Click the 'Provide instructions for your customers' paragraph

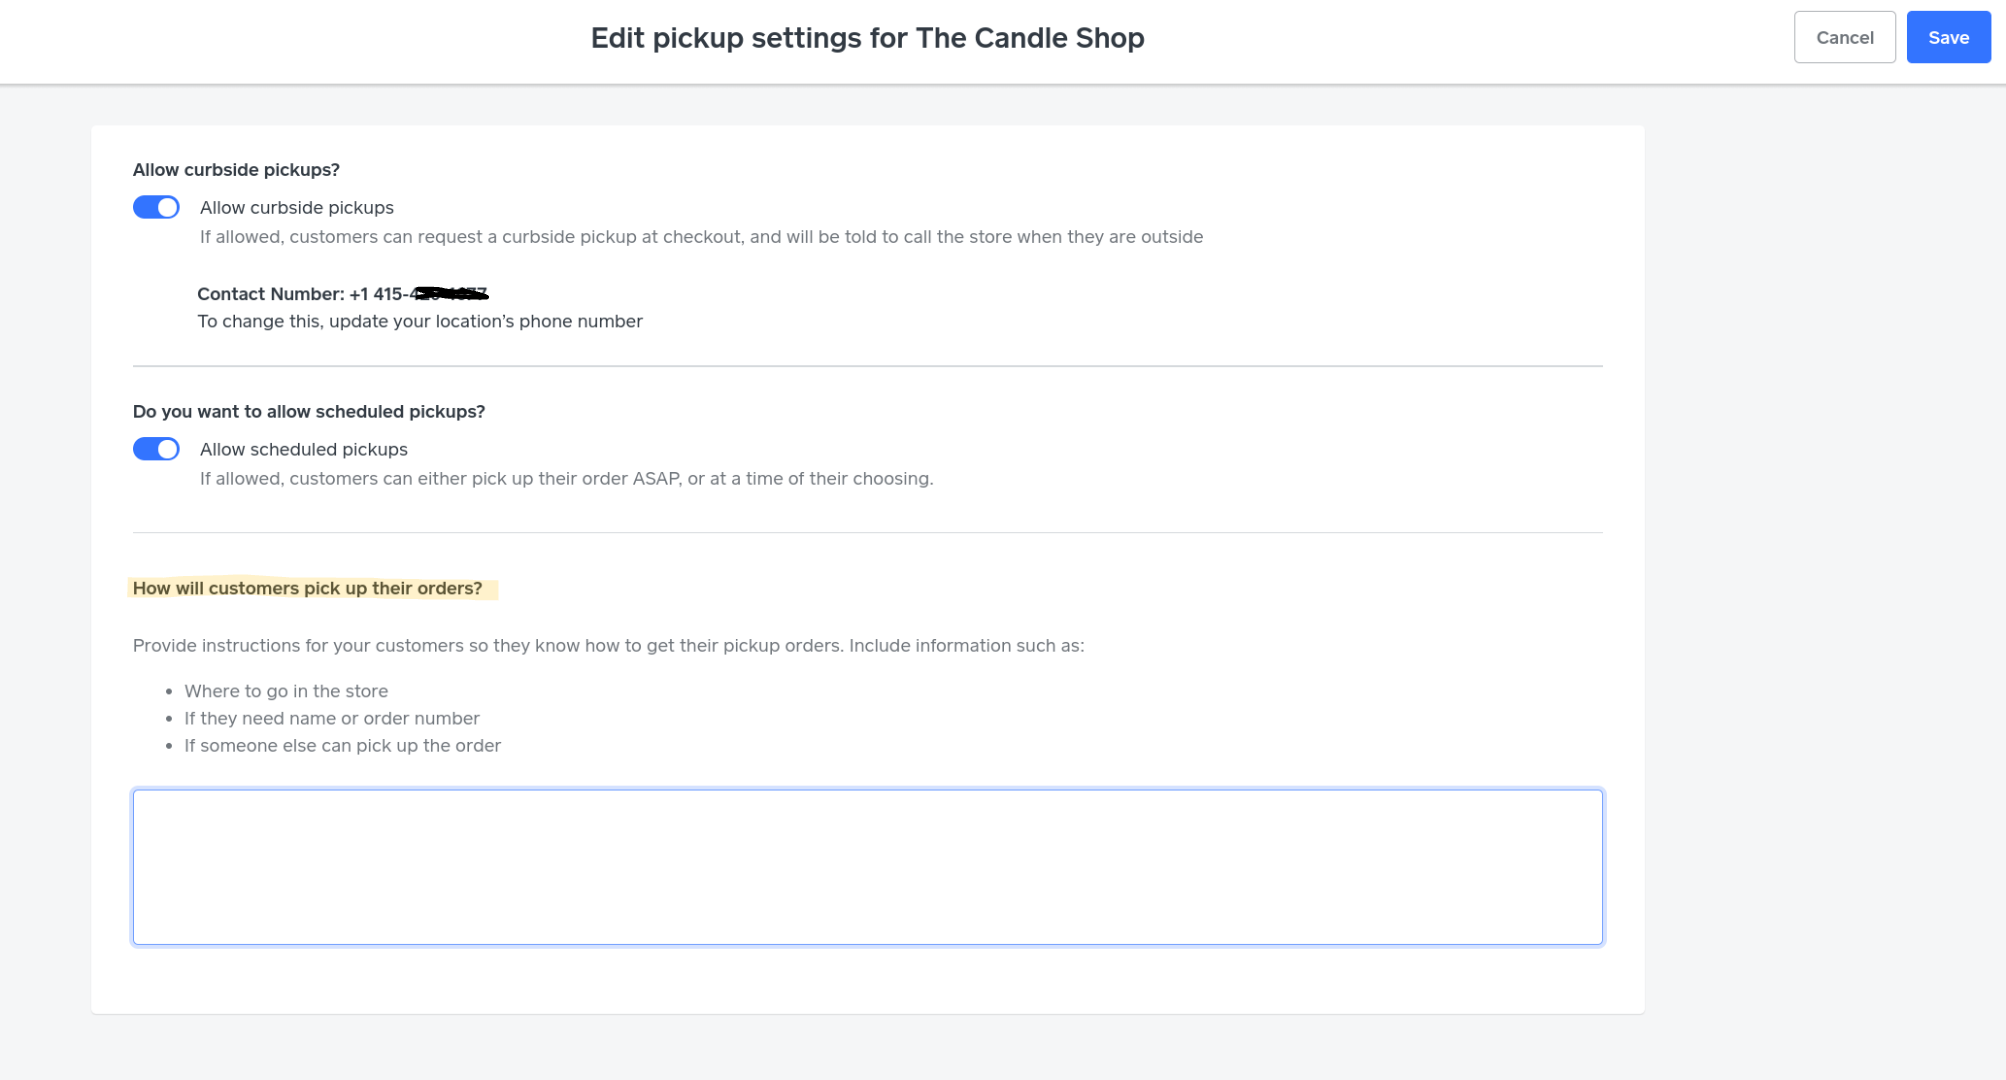click(608, 646)
